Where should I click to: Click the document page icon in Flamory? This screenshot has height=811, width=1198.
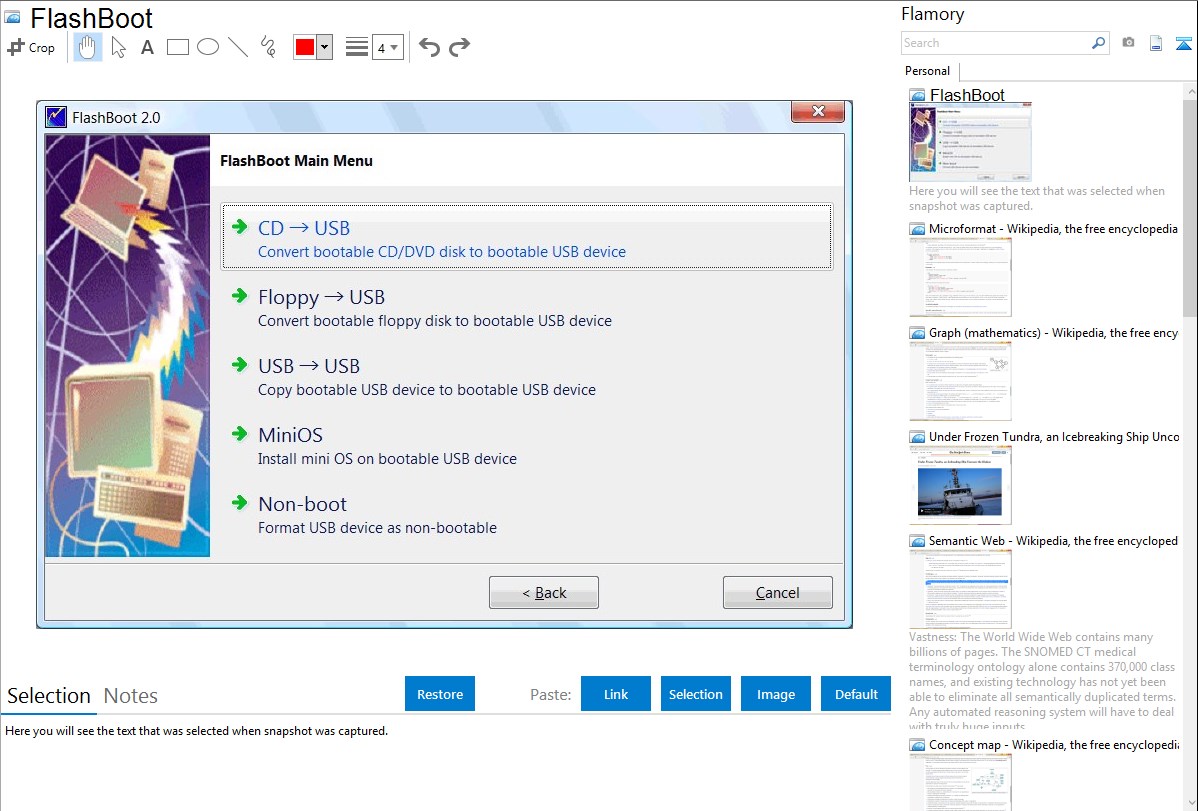[1156, 44]
